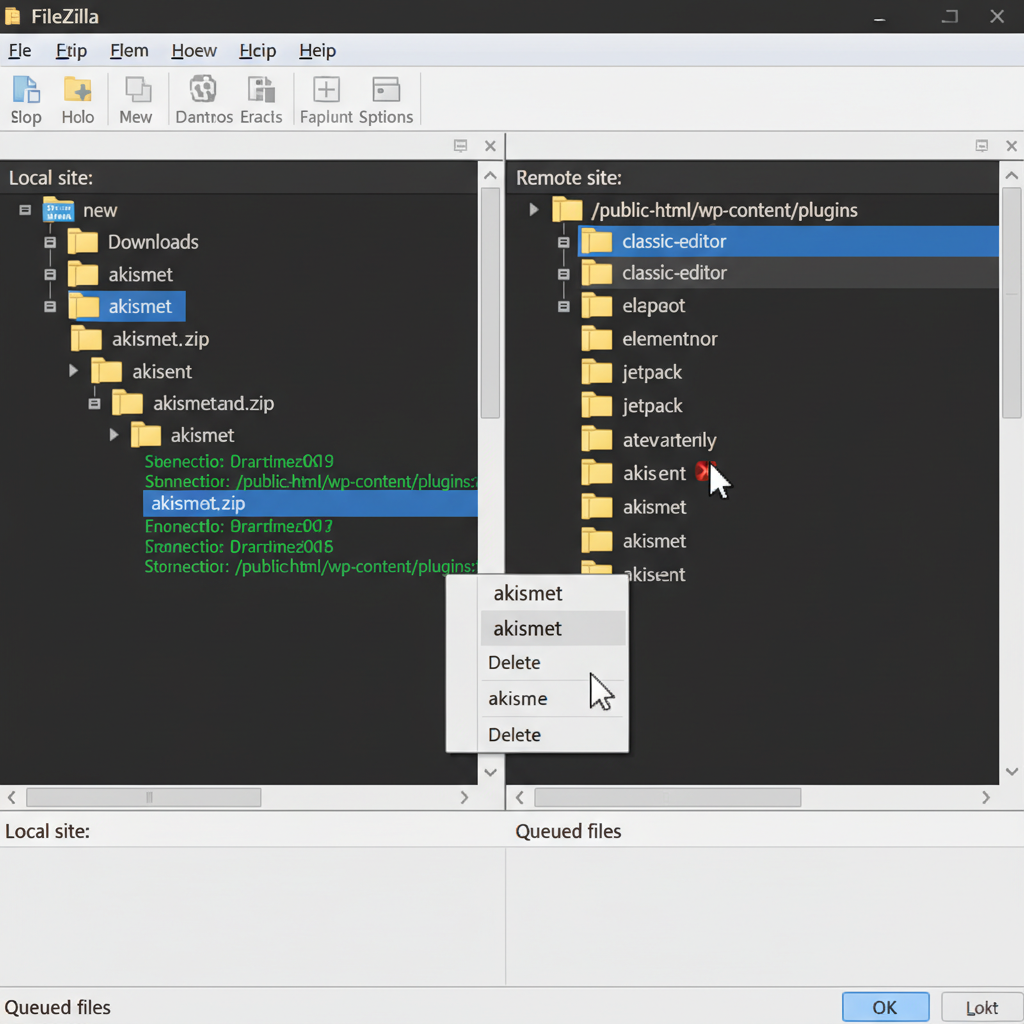Click the elementnor folder icon
This screenshot has width=1024, height=1024.
597,338
